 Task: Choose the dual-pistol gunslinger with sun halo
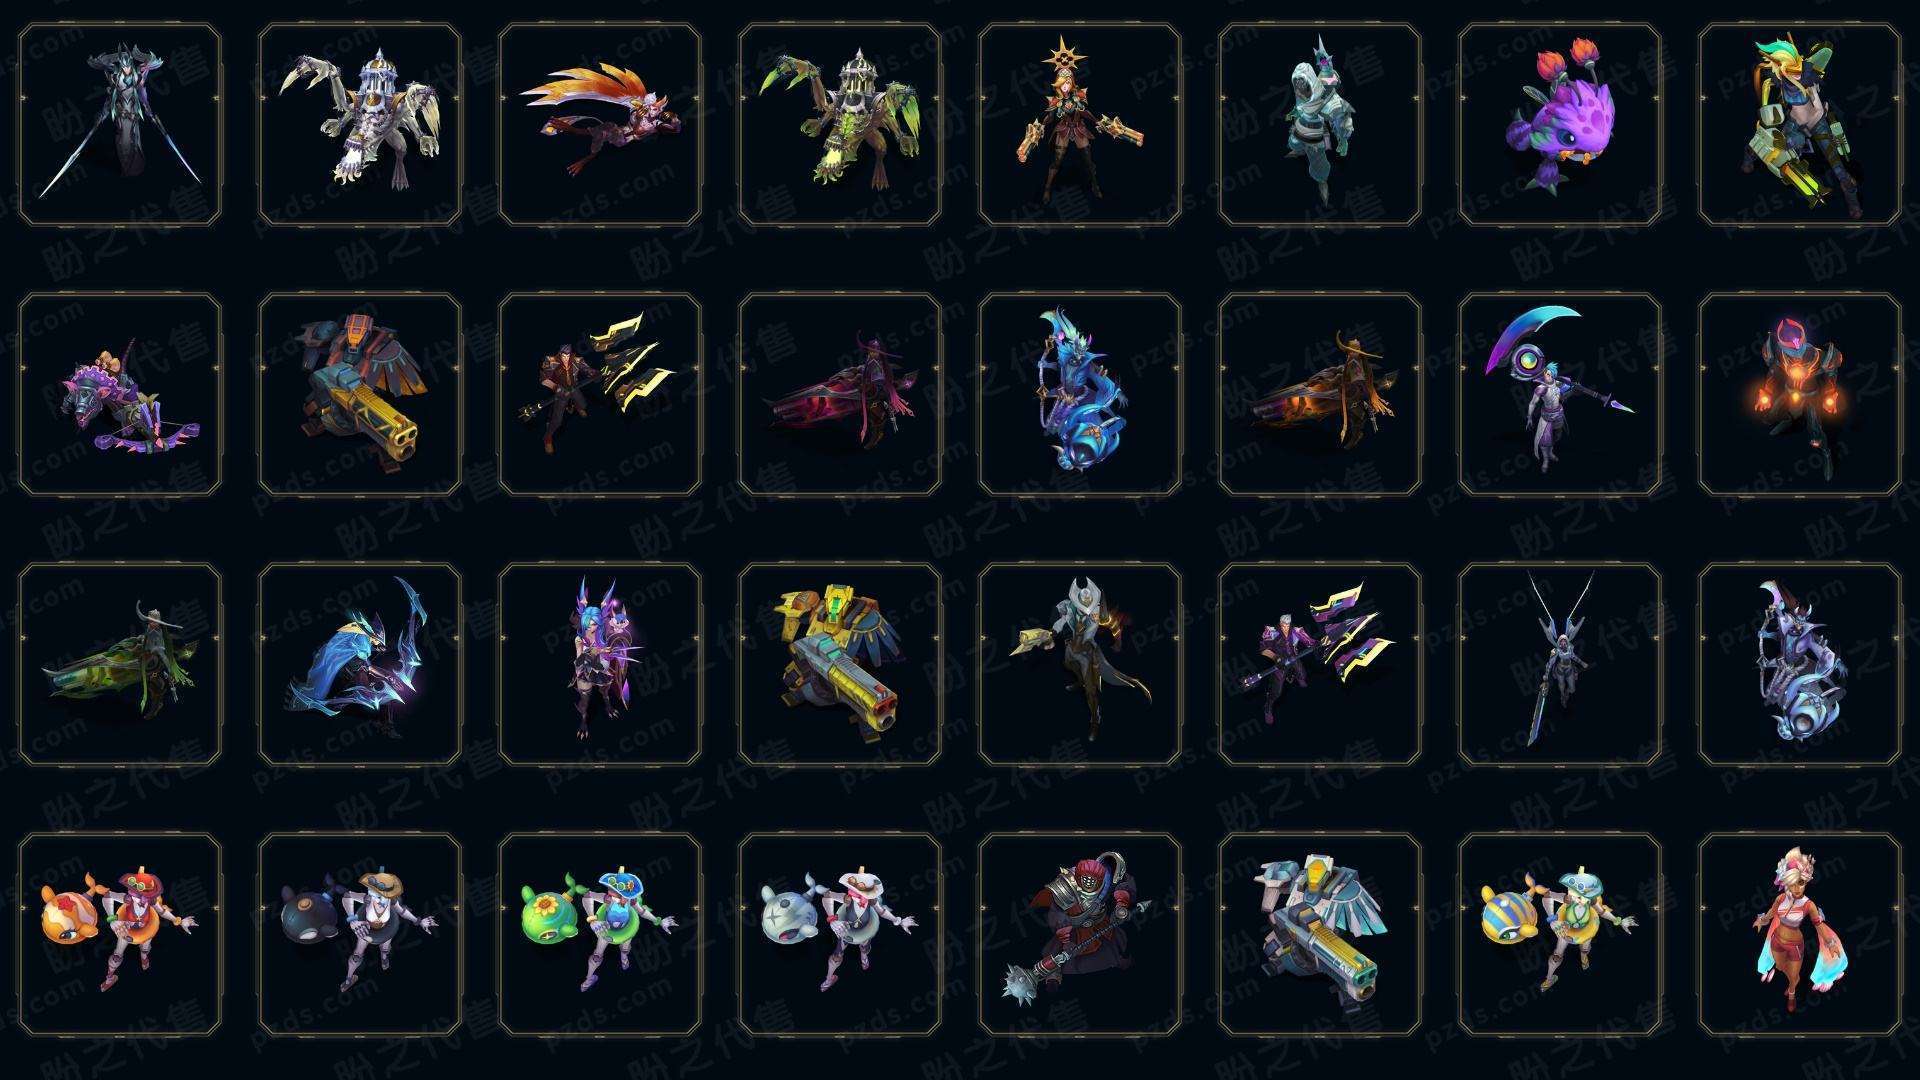click(x=1080, y=125)
